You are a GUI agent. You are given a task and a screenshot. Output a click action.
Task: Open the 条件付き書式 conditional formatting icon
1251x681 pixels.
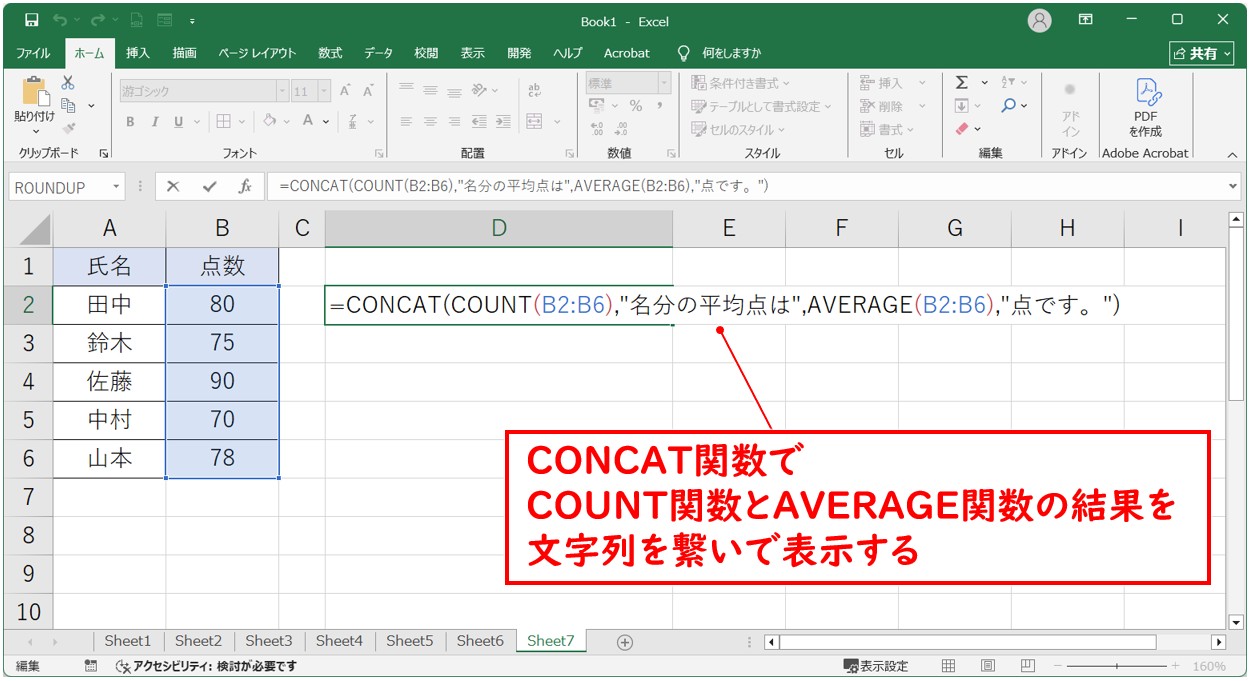727,83
